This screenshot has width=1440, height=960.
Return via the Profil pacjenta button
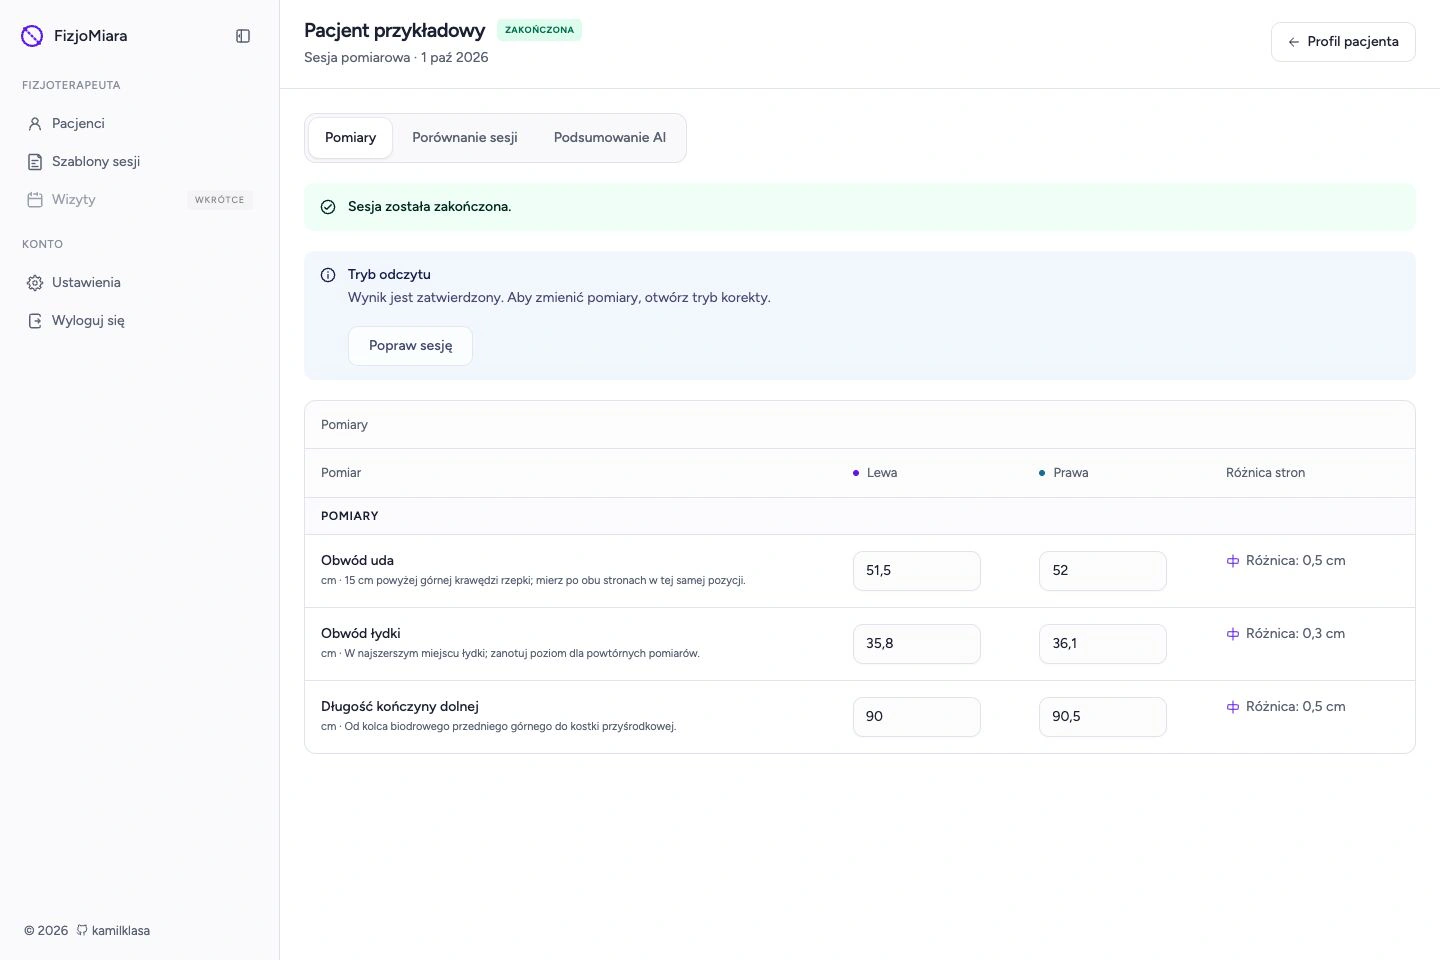[1343, 42]
